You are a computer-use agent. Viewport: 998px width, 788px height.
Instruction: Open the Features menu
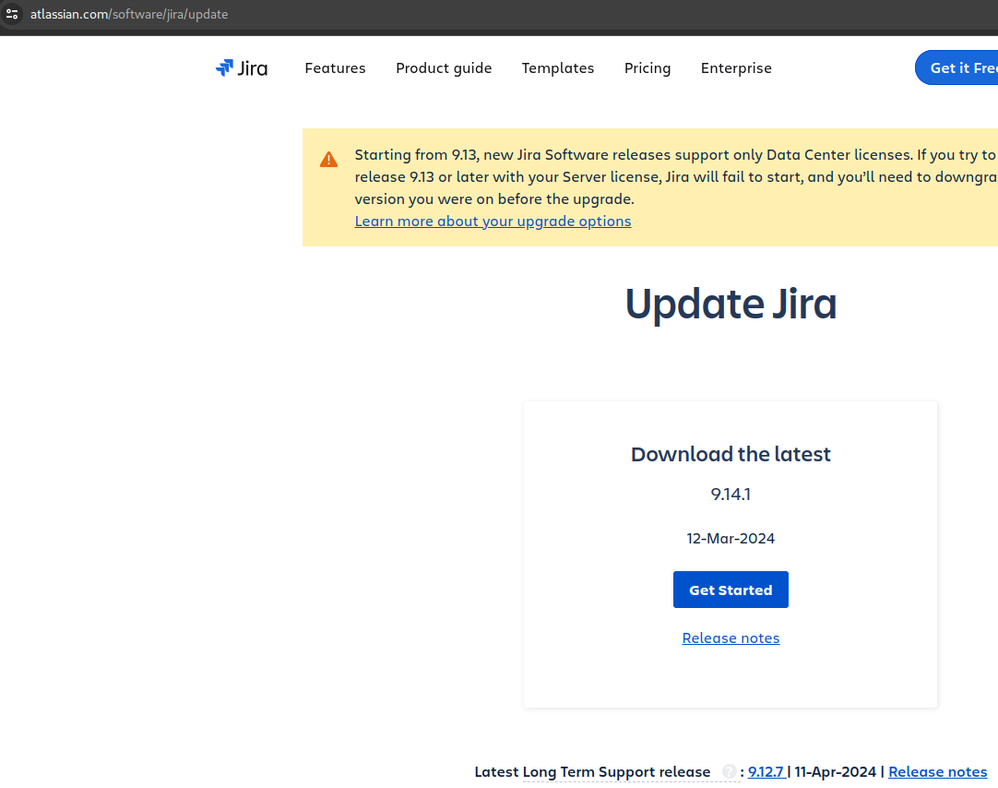click(x=335, y=68)
